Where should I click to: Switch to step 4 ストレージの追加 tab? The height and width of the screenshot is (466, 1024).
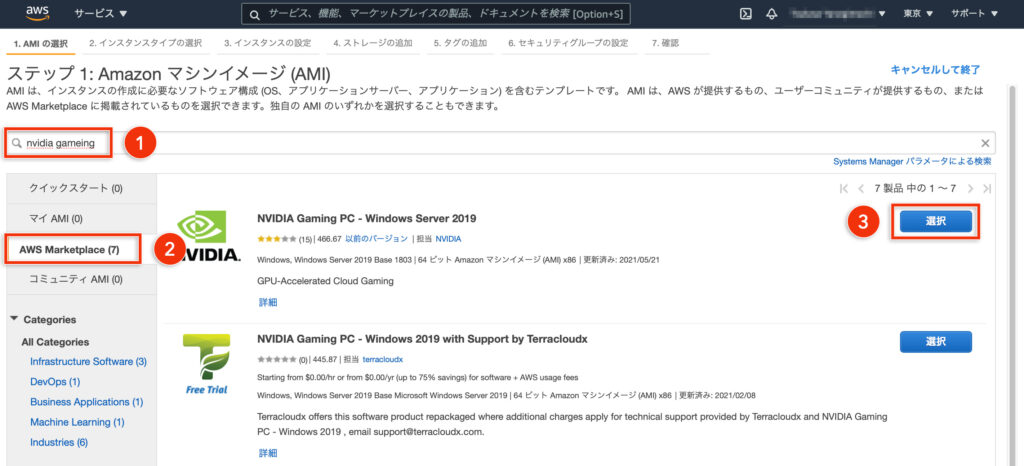click(x=373, y=43)
